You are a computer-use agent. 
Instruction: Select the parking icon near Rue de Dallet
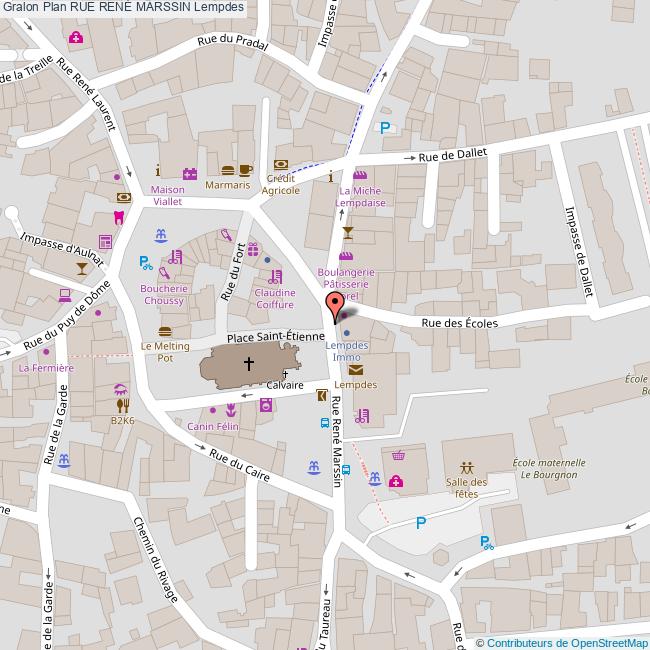(x=385, y=127)
